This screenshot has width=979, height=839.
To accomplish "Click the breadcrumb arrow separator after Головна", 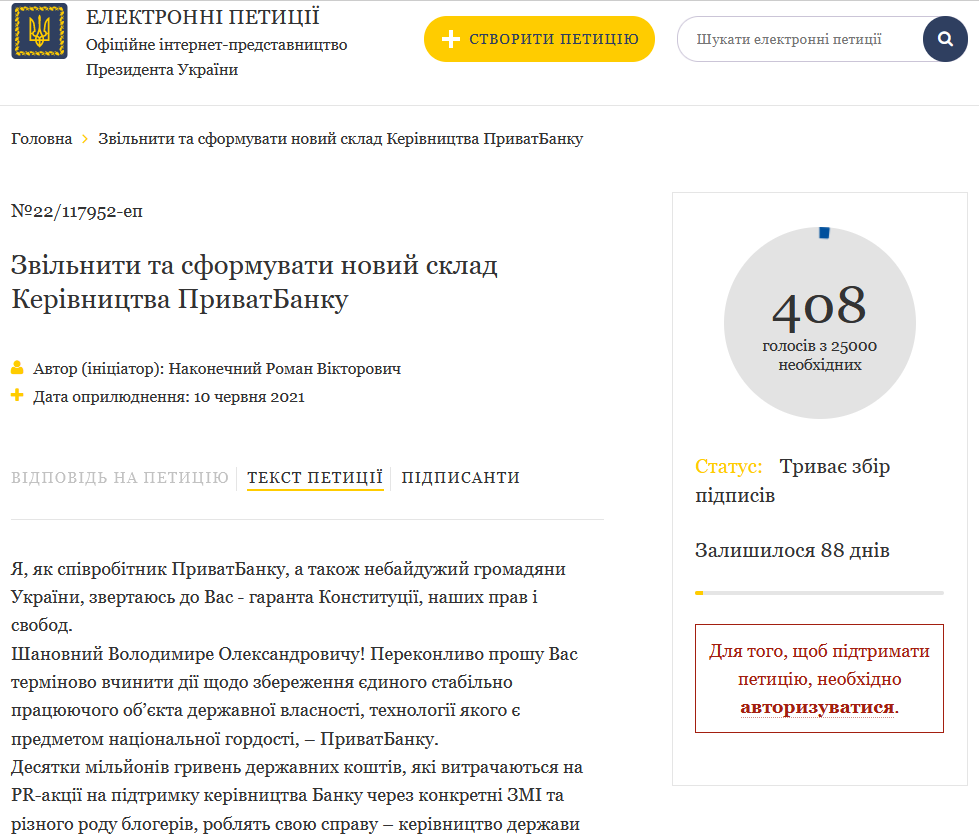I will (x=85, y=139).
